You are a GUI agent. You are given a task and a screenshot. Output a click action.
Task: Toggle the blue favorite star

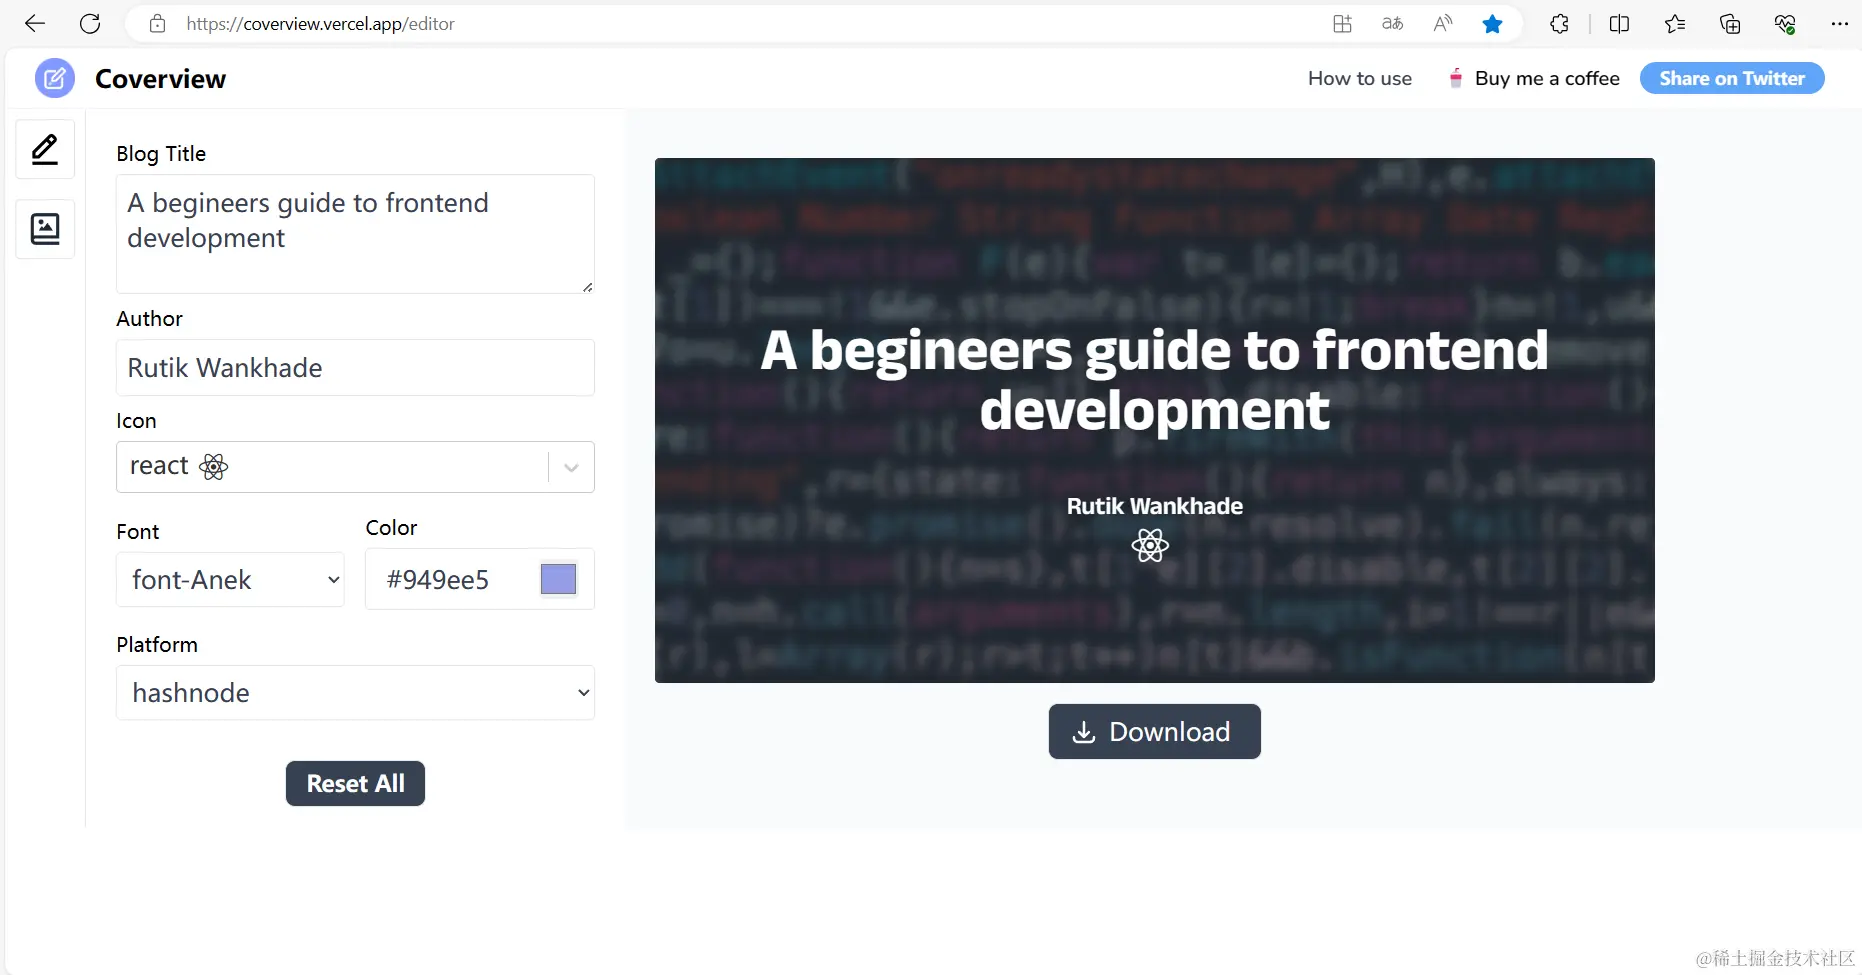1492,24
